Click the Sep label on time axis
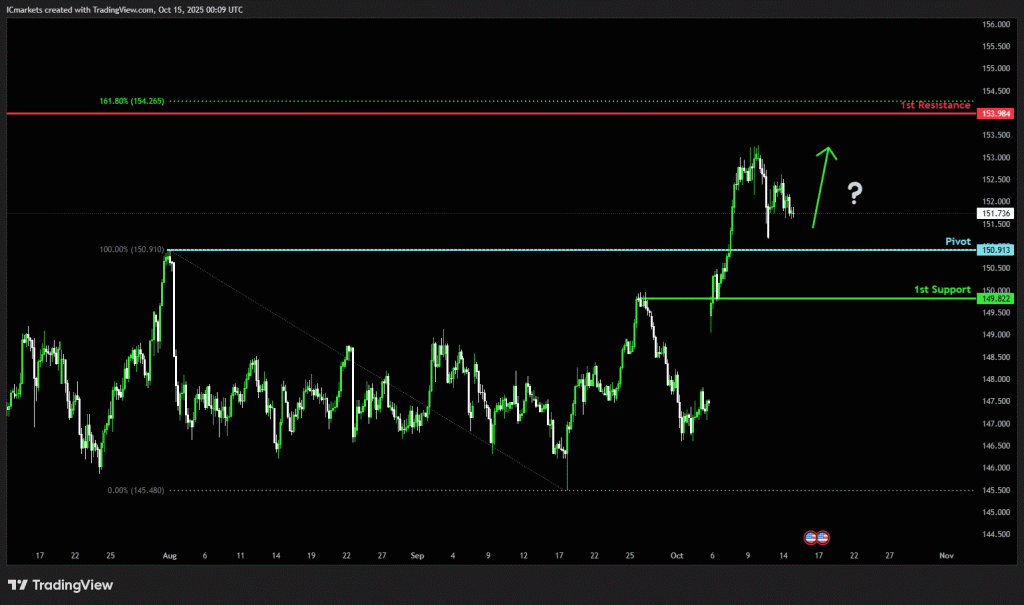 (416, 554)
